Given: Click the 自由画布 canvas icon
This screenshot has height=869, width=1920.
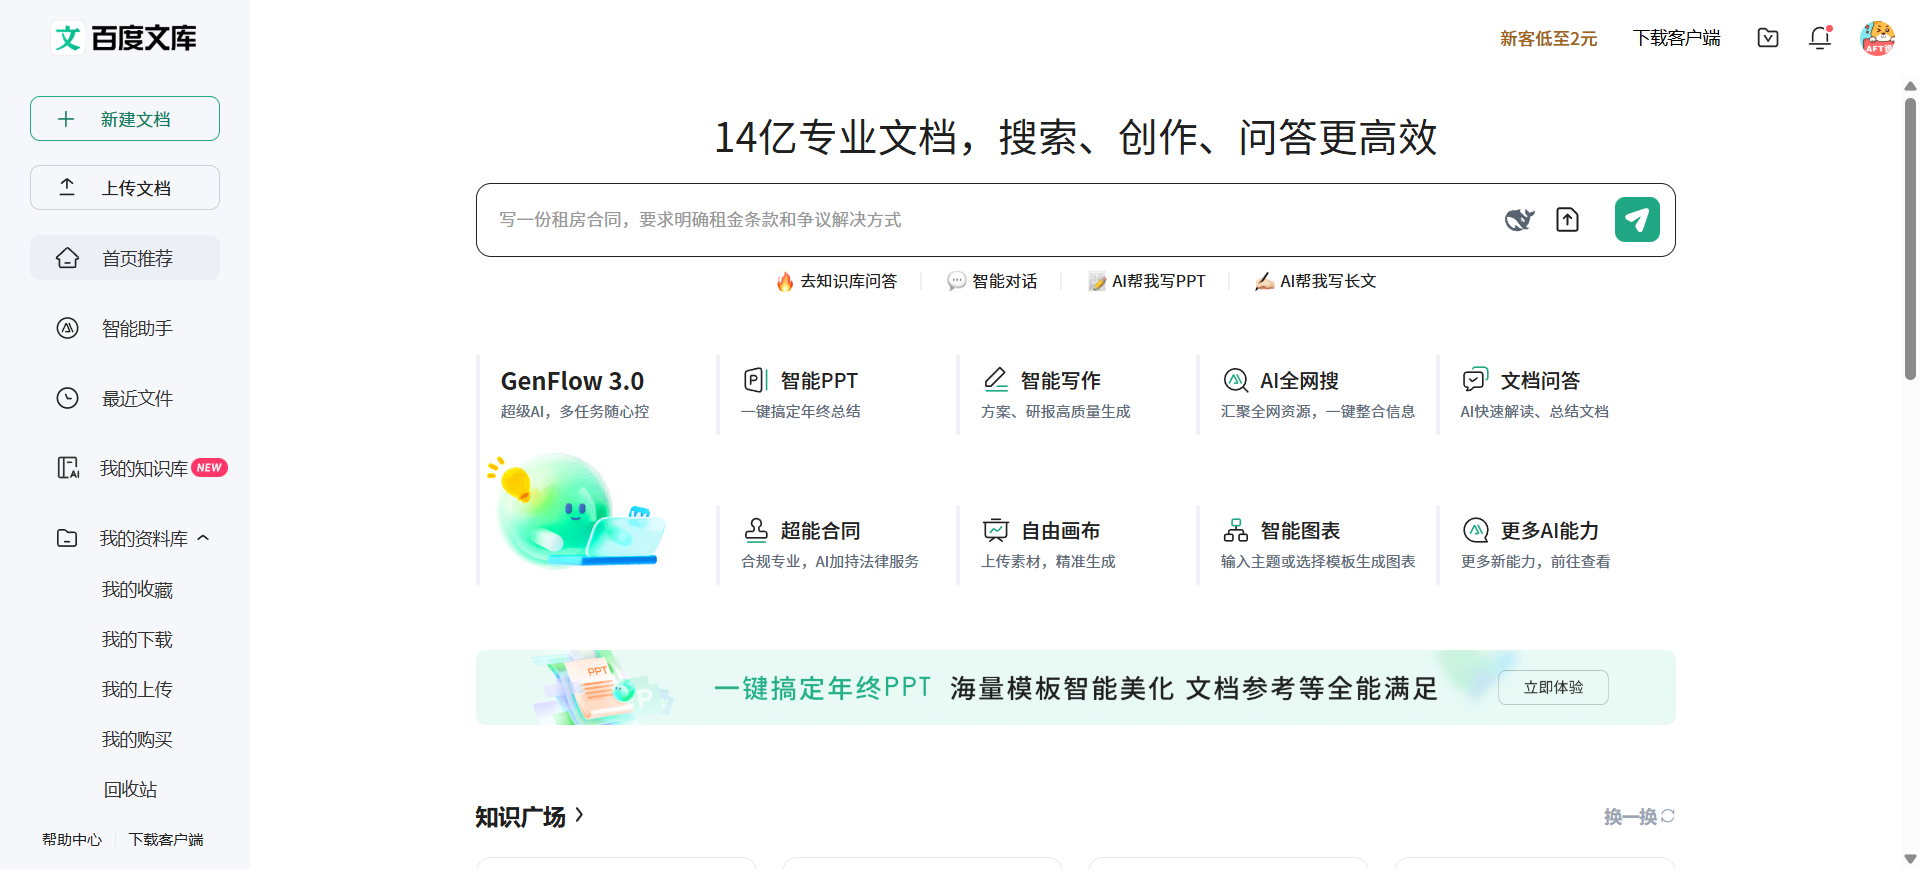Looking at the screenshot, I should tap(996, 530).
